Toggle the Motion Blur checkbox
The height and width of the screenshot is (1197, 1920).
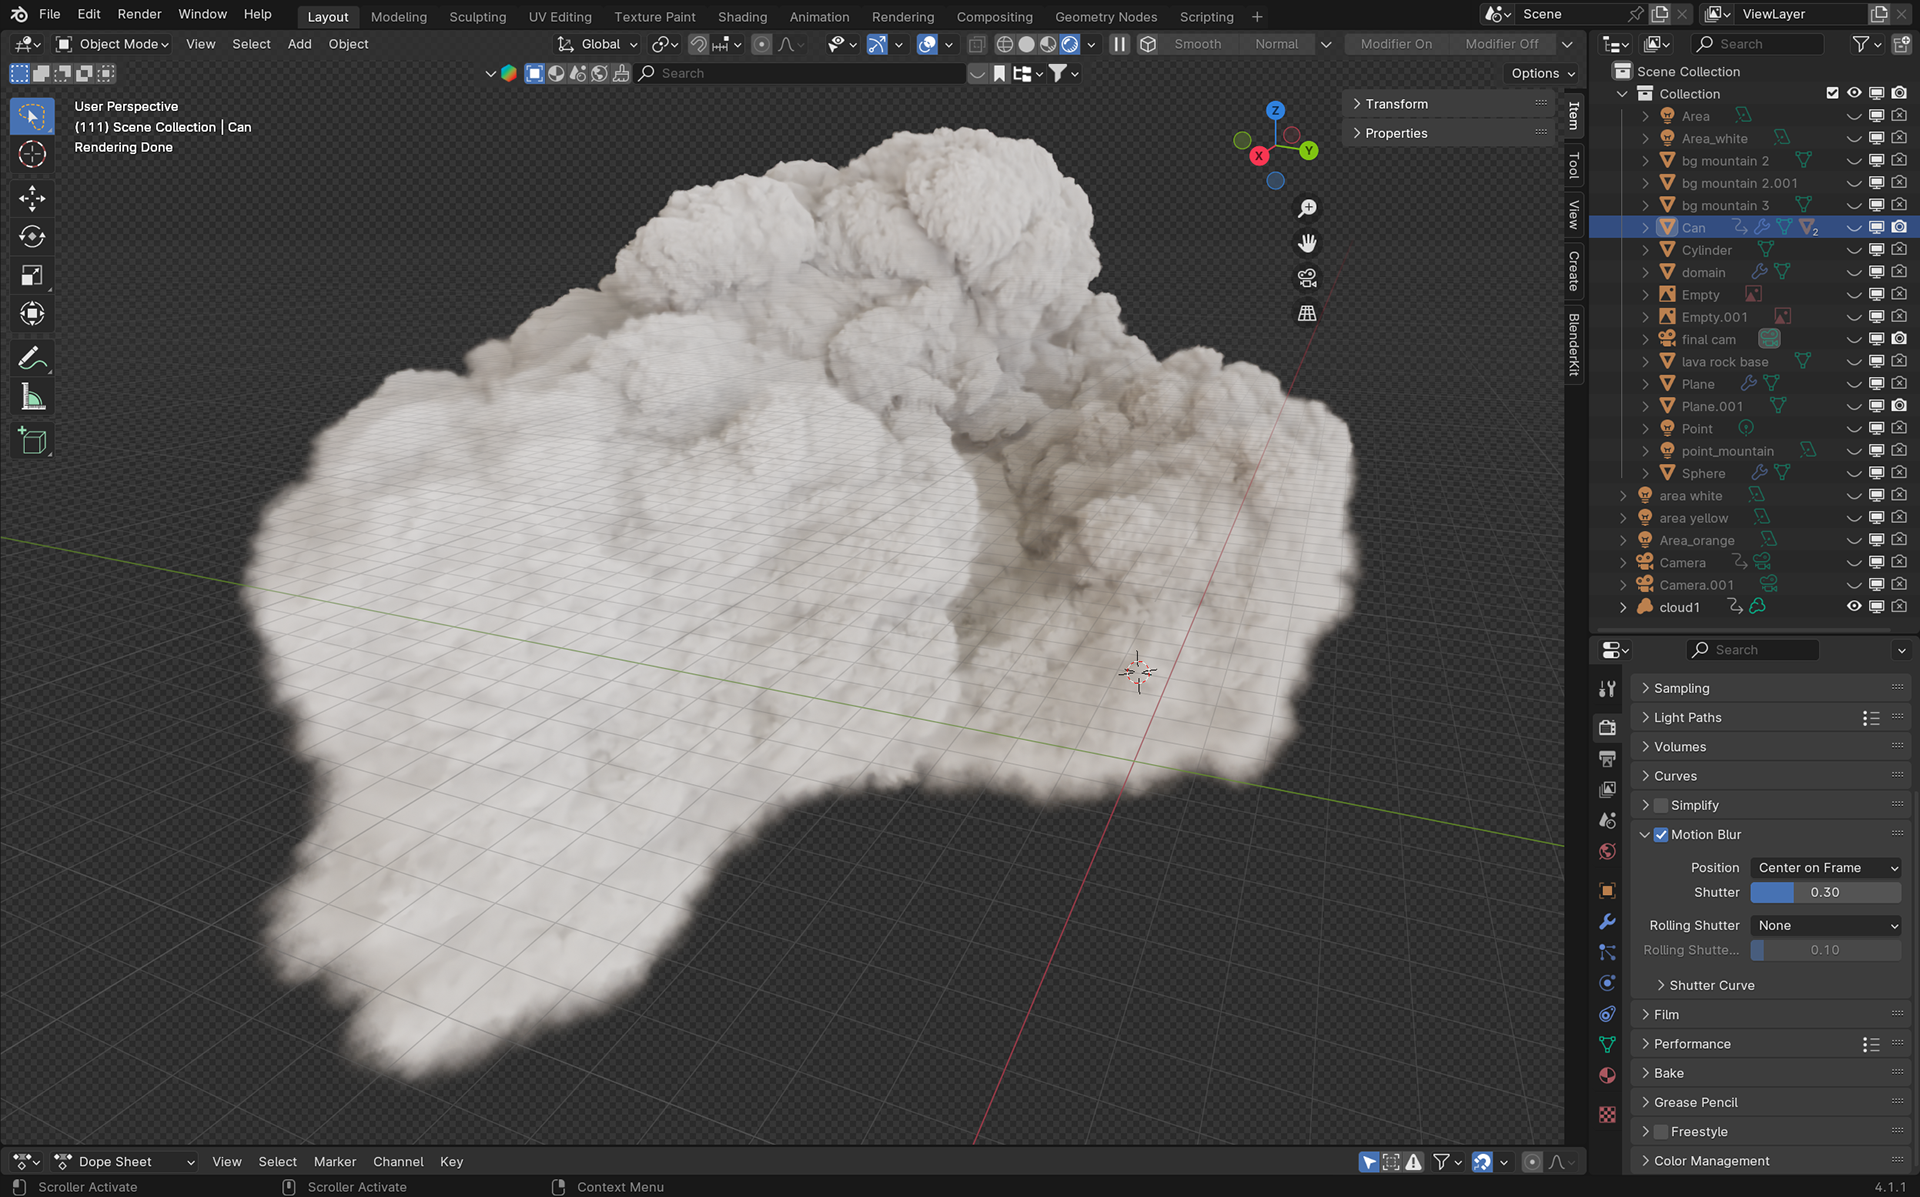point(1661,835)
